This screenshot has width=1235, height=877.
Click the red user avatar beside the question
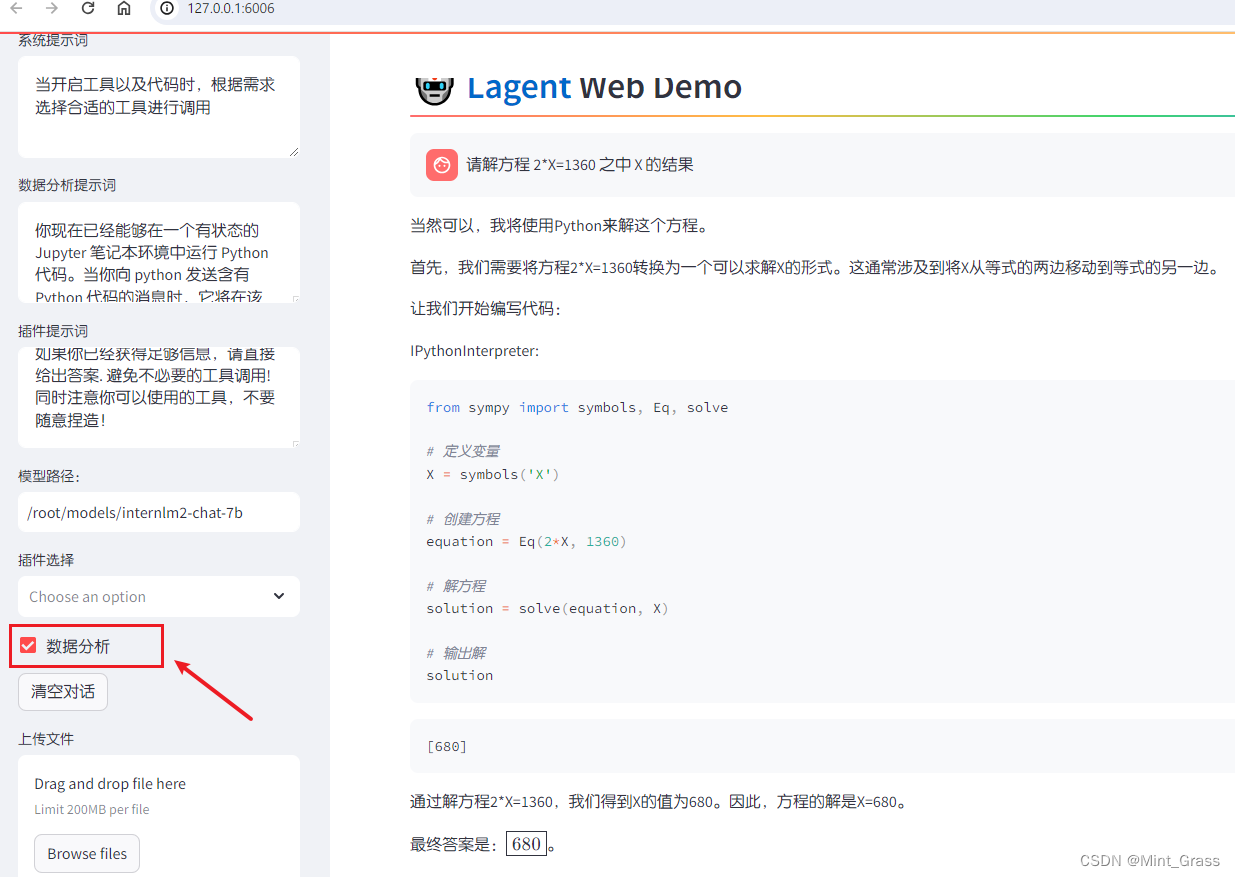(441, 164)
